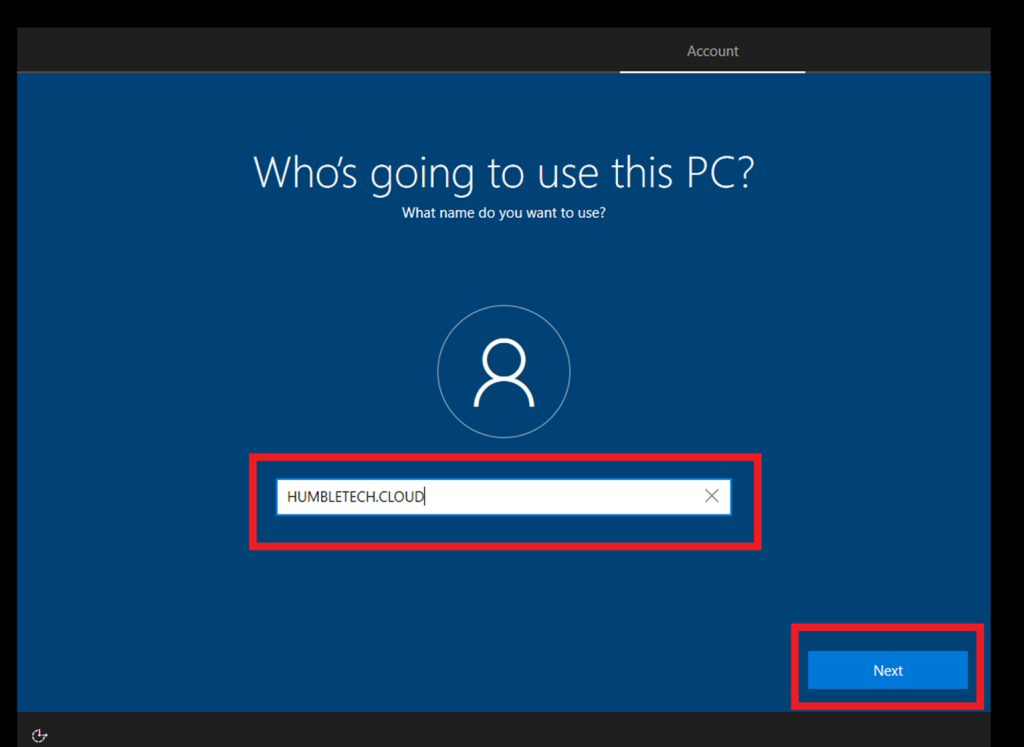Click the text cursor after CLOUD in the name field
1024x747 pixels.
pyautogui.click(x=426, y=497)
